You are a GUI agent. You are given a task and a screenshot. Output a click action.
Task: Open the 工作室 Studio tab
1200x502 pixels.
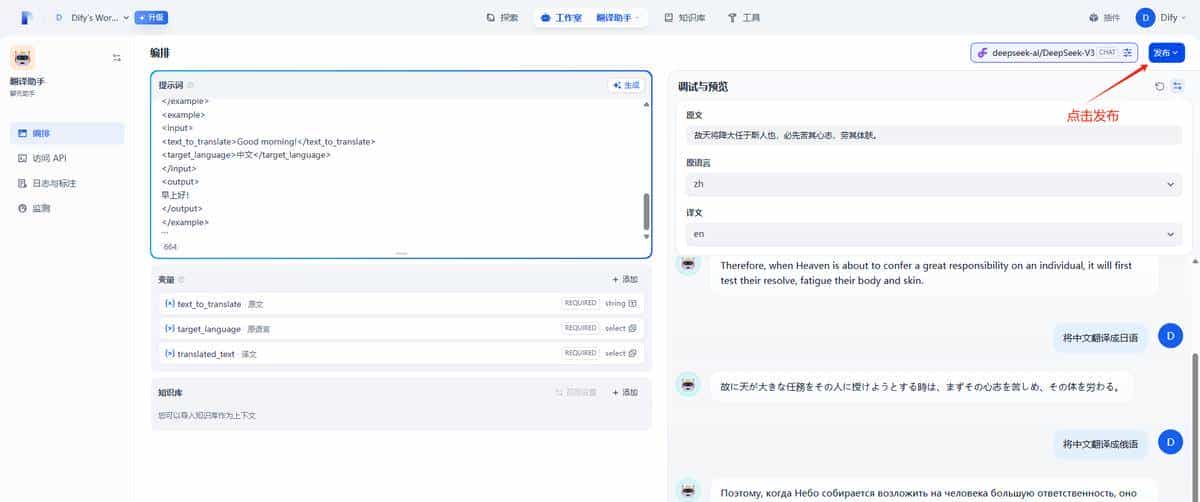[561, 17]
